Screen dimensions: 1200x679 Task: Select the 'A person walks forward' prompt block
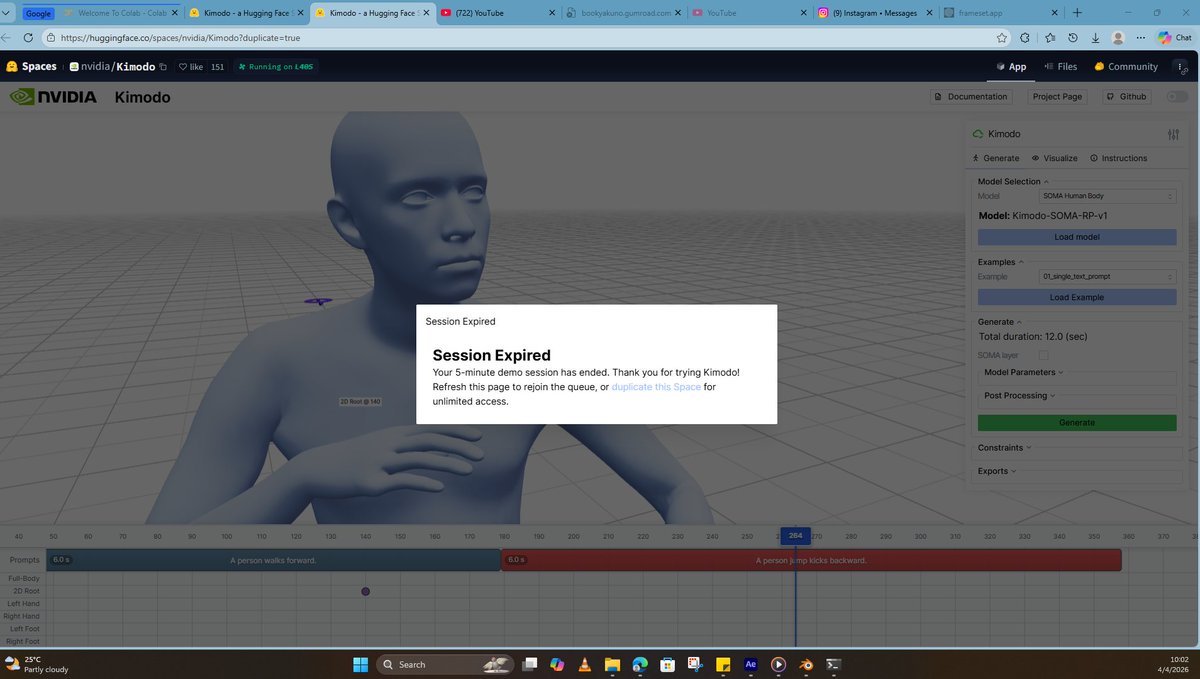pyautogui.click(x=273, y=560)
